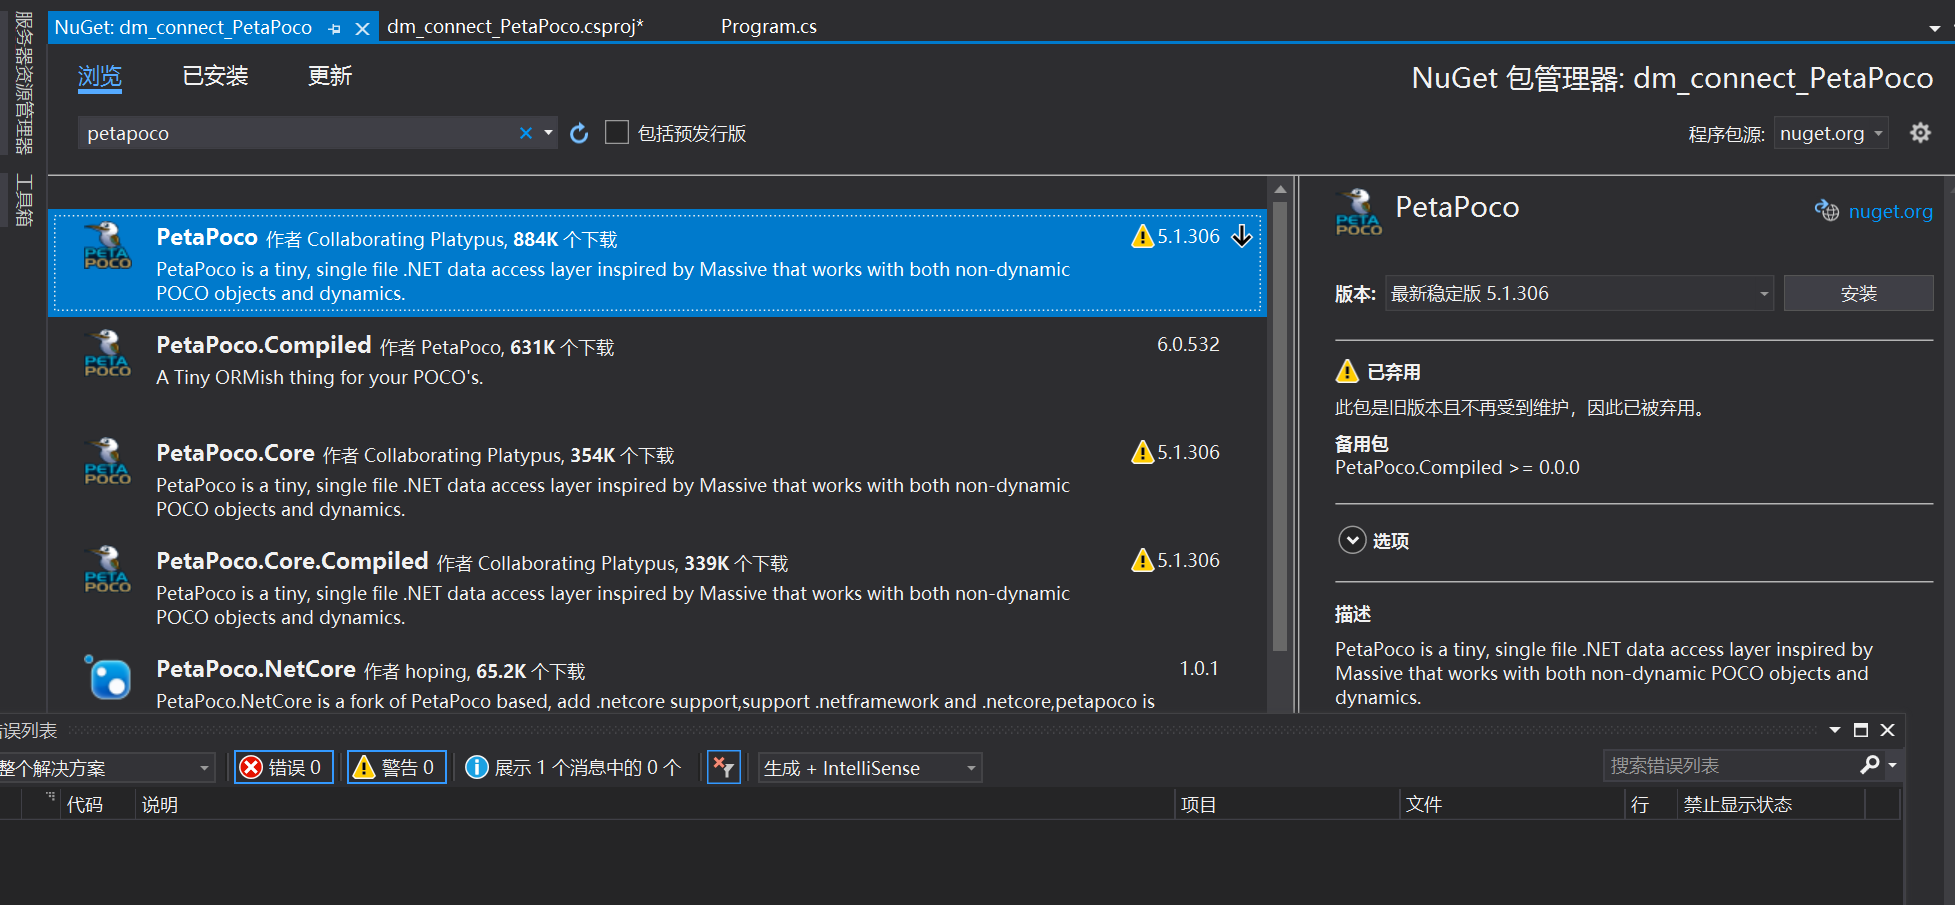Screen dimensions: 1955x905
Task: Open the error list window options dropdown
Action: pos(1835,730)
